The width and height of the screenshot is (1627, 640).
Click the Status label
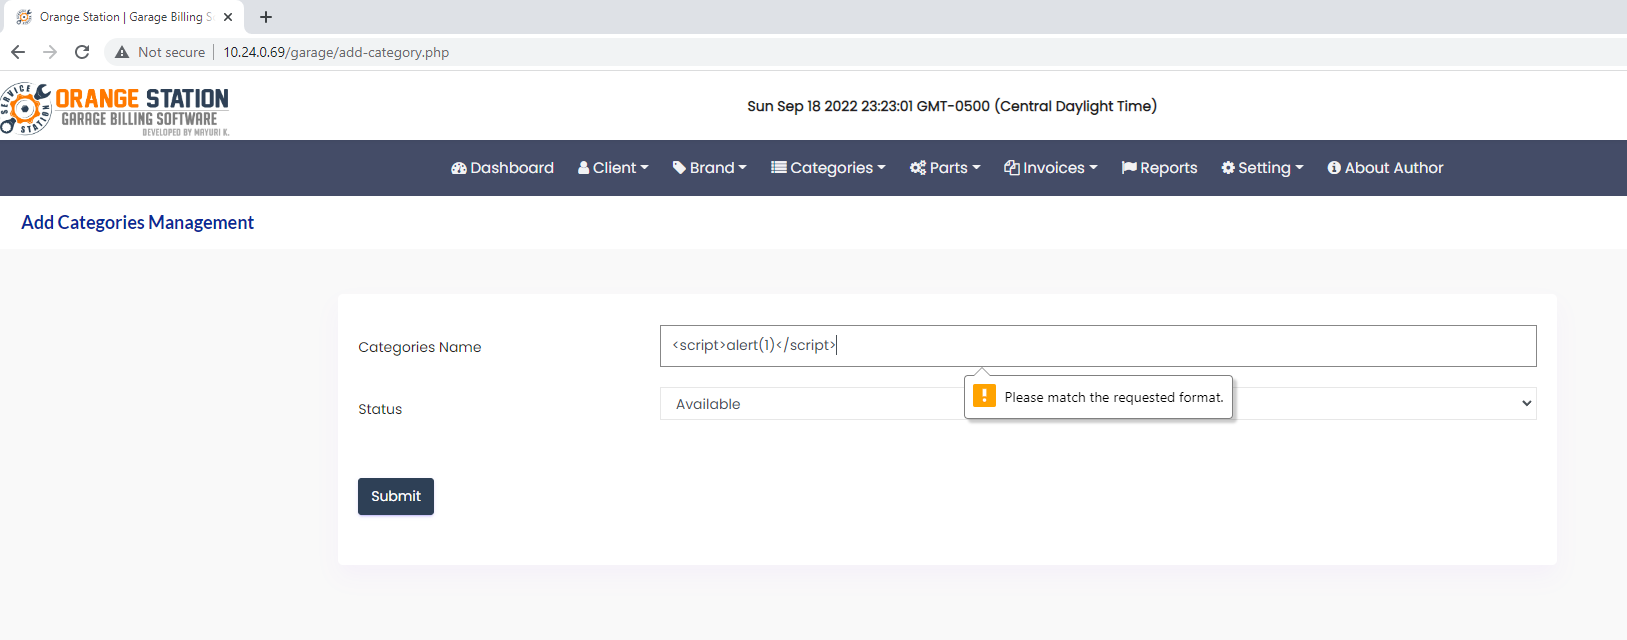(x=380, y=409)
